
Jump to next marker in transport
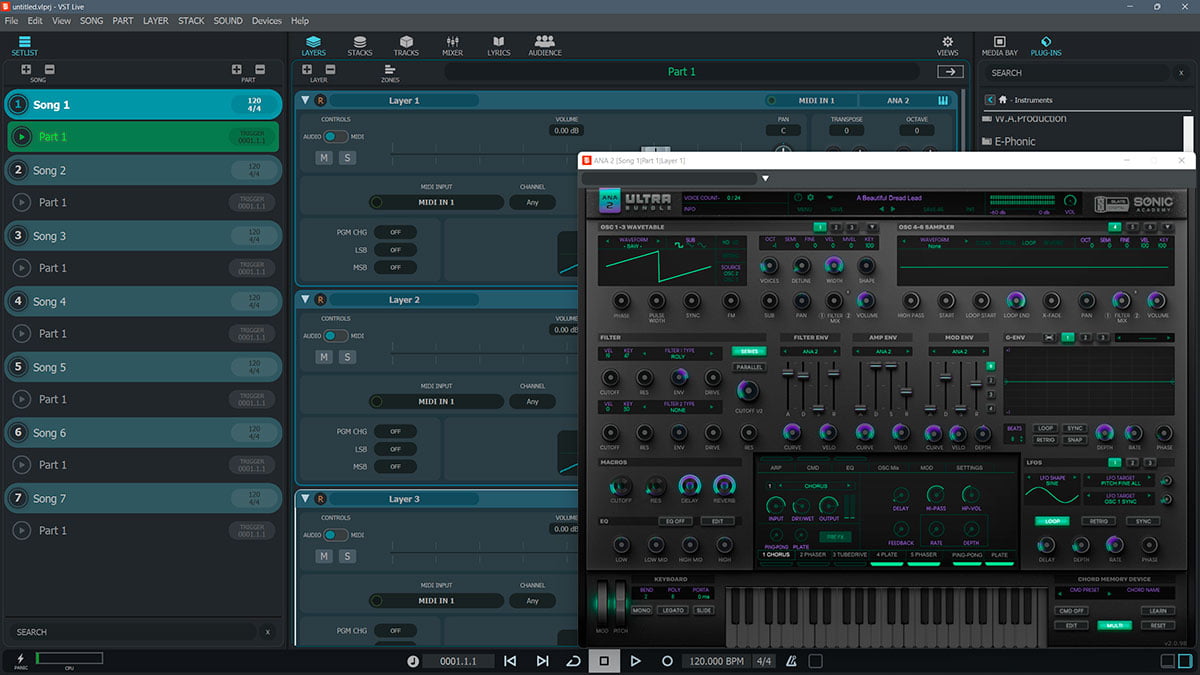[542, 661]
